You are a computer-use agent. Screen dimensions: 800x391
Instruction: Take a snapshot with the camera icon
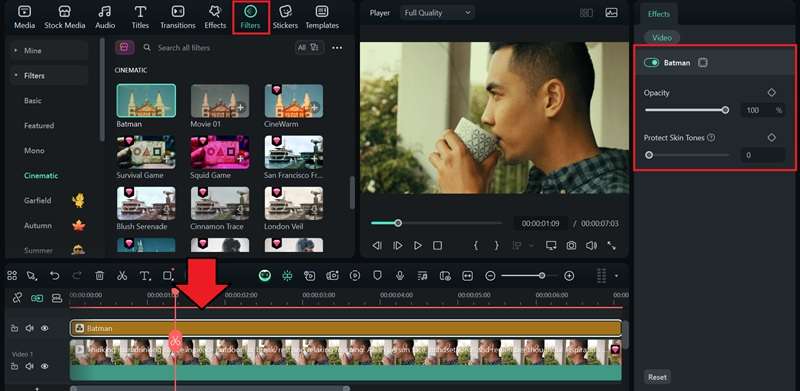(571, 246)
